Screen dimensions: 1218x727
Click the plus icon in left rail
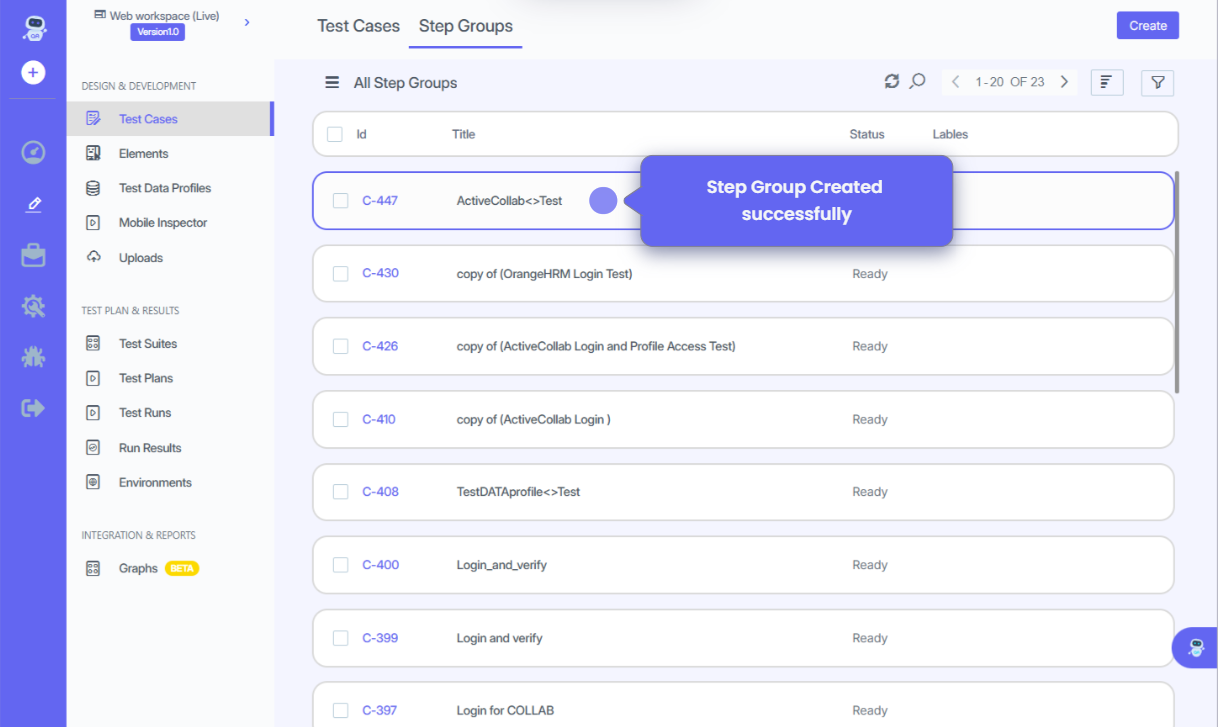tap(33, 73)
